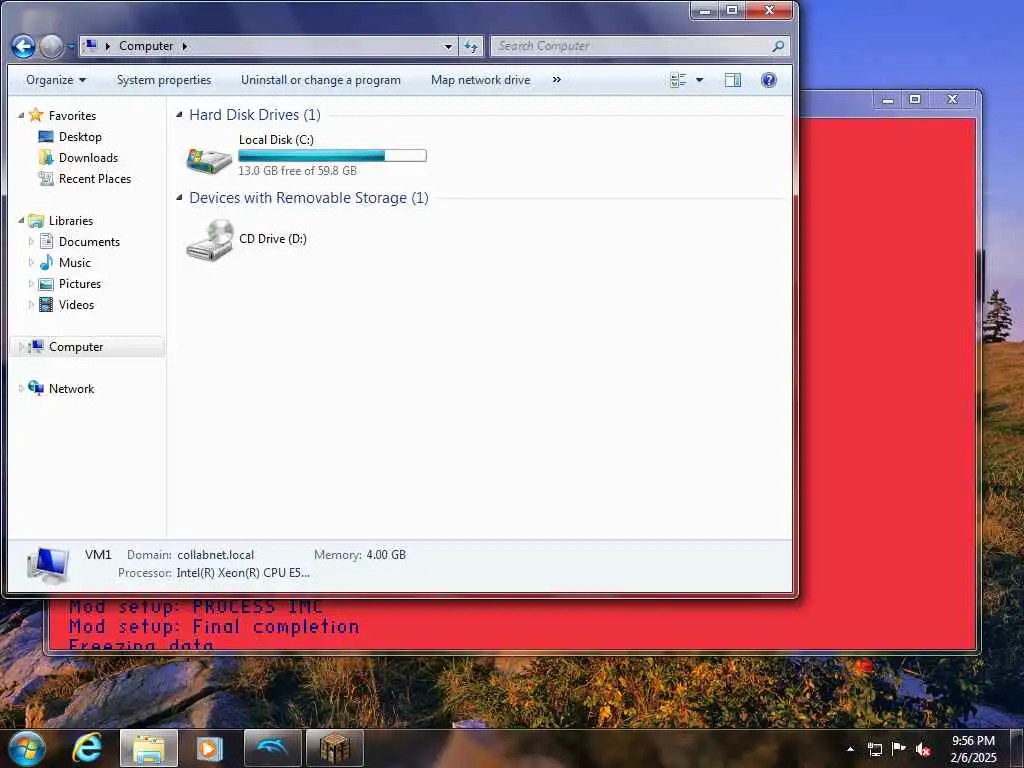
Task: Select Computer in the navigation pane
Action: tap(76, 347)
